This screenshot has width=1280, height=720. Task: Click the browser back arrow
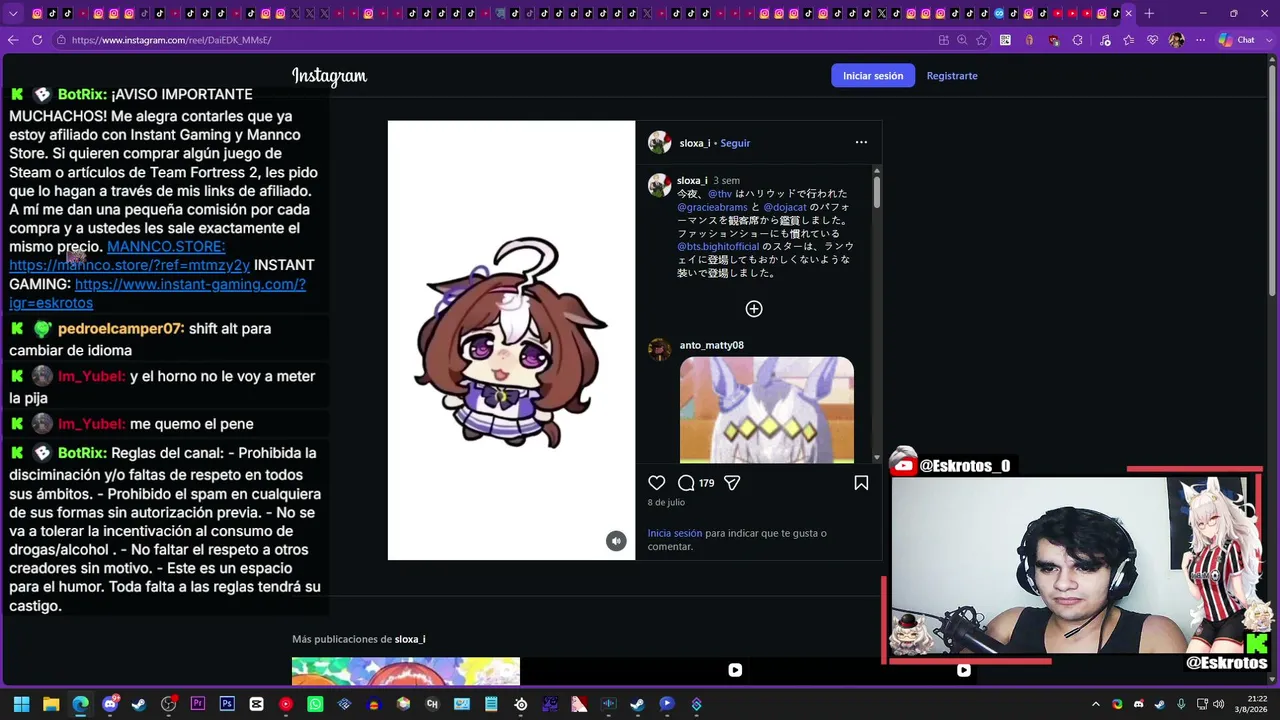[x=13, y=40]
